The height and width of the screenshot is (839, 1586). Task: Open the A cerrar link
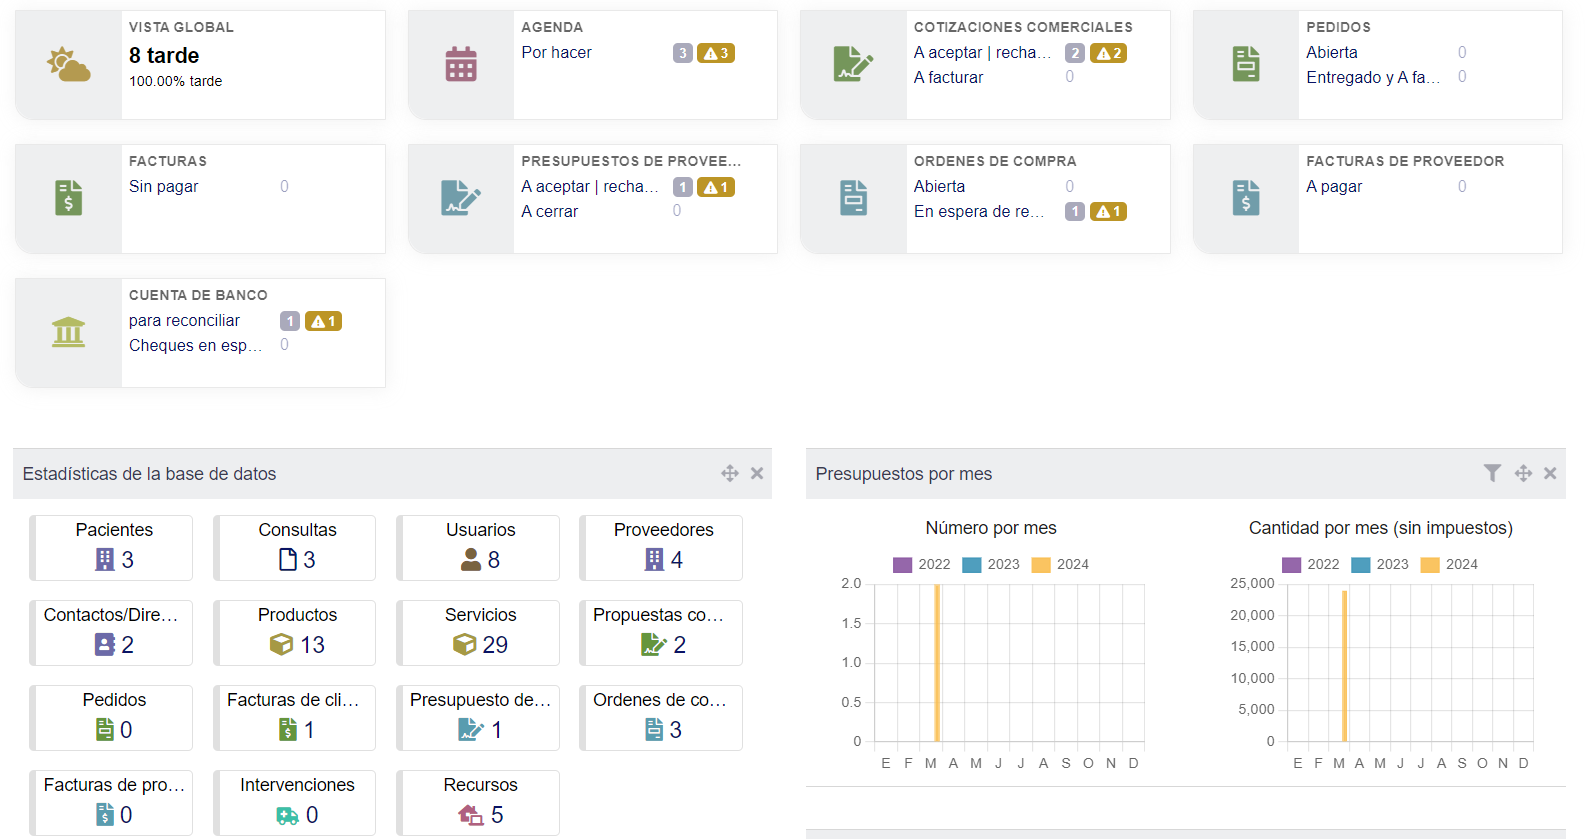(x=549, y=211)
